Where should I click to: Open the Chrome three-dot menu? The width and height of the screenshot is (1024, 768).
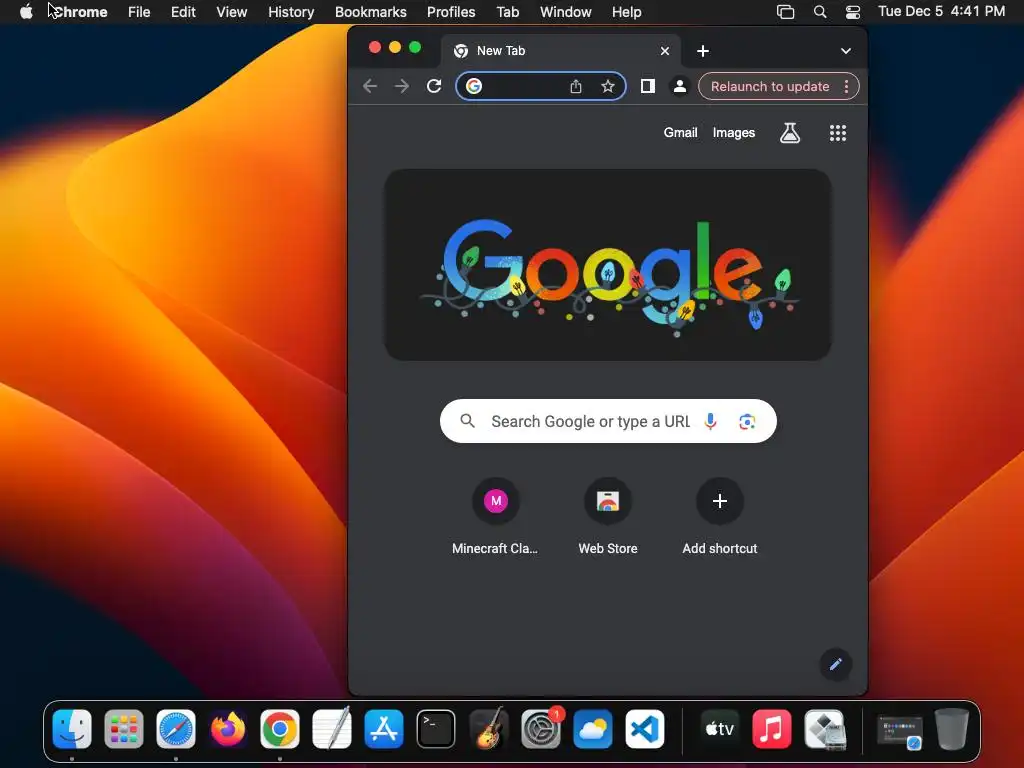(846, 86)
